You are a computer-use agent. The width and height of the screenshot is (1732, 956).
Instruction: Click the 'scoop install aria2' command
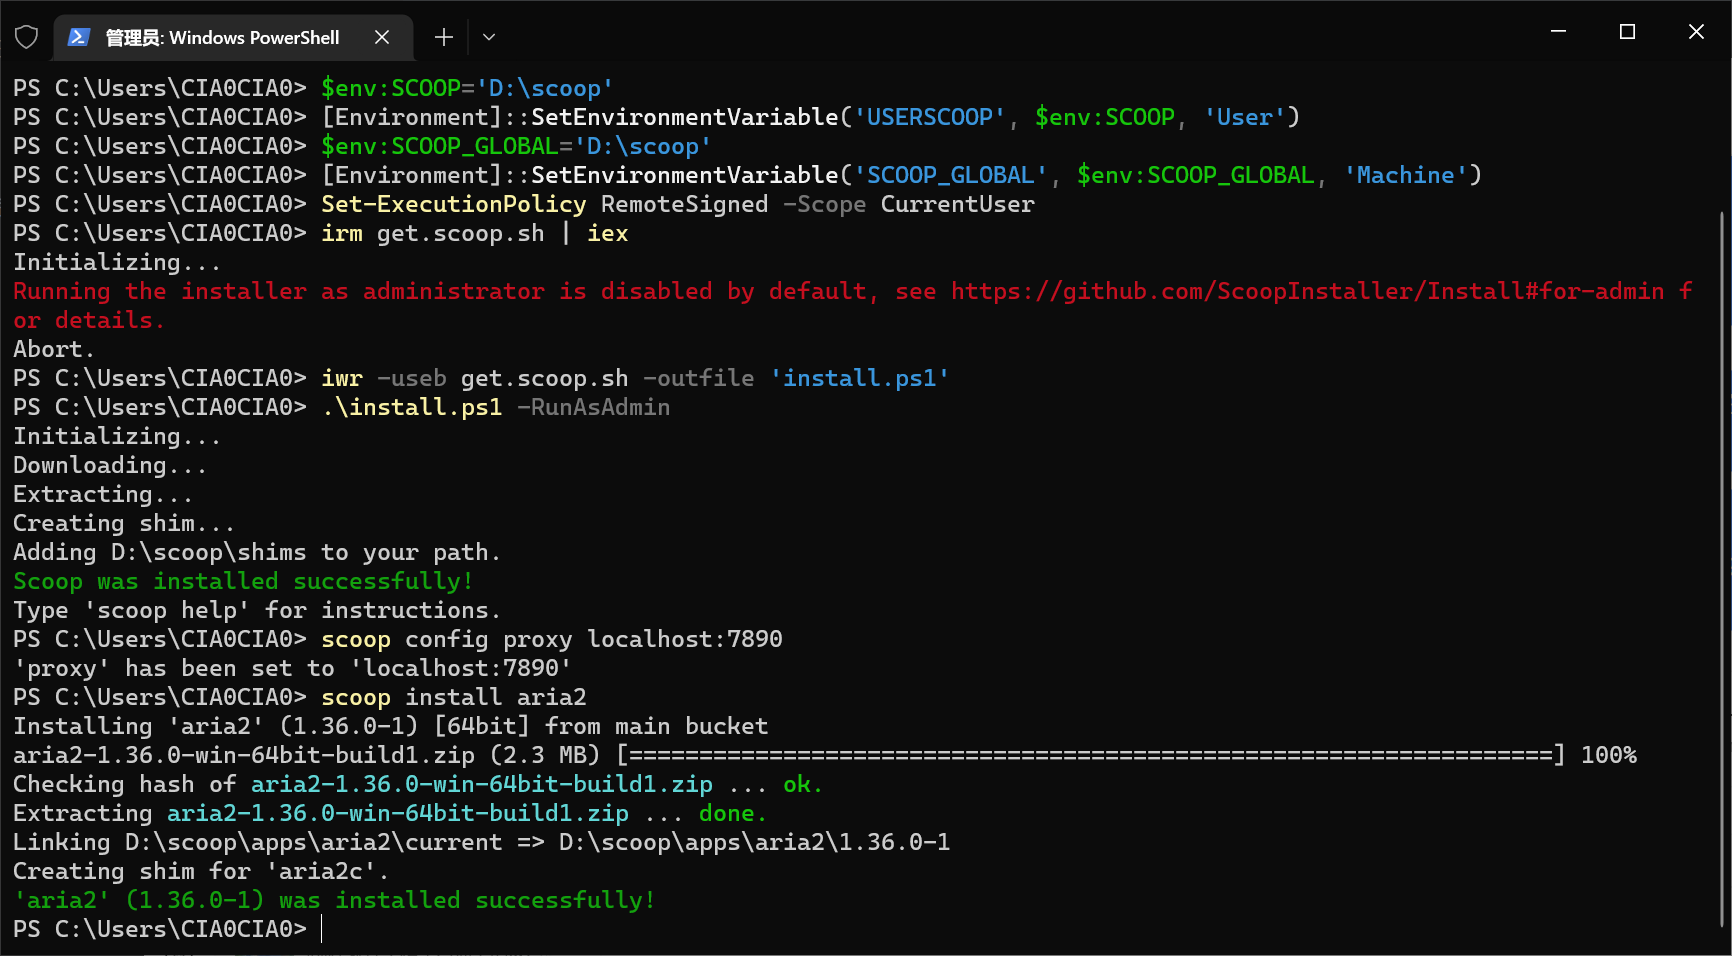pos(454,697)
